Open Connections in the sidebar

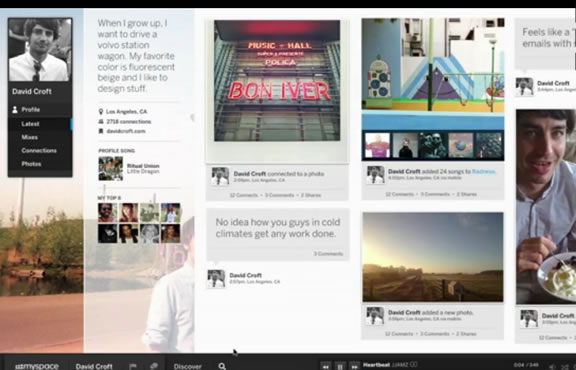click(x=40, y=151)
